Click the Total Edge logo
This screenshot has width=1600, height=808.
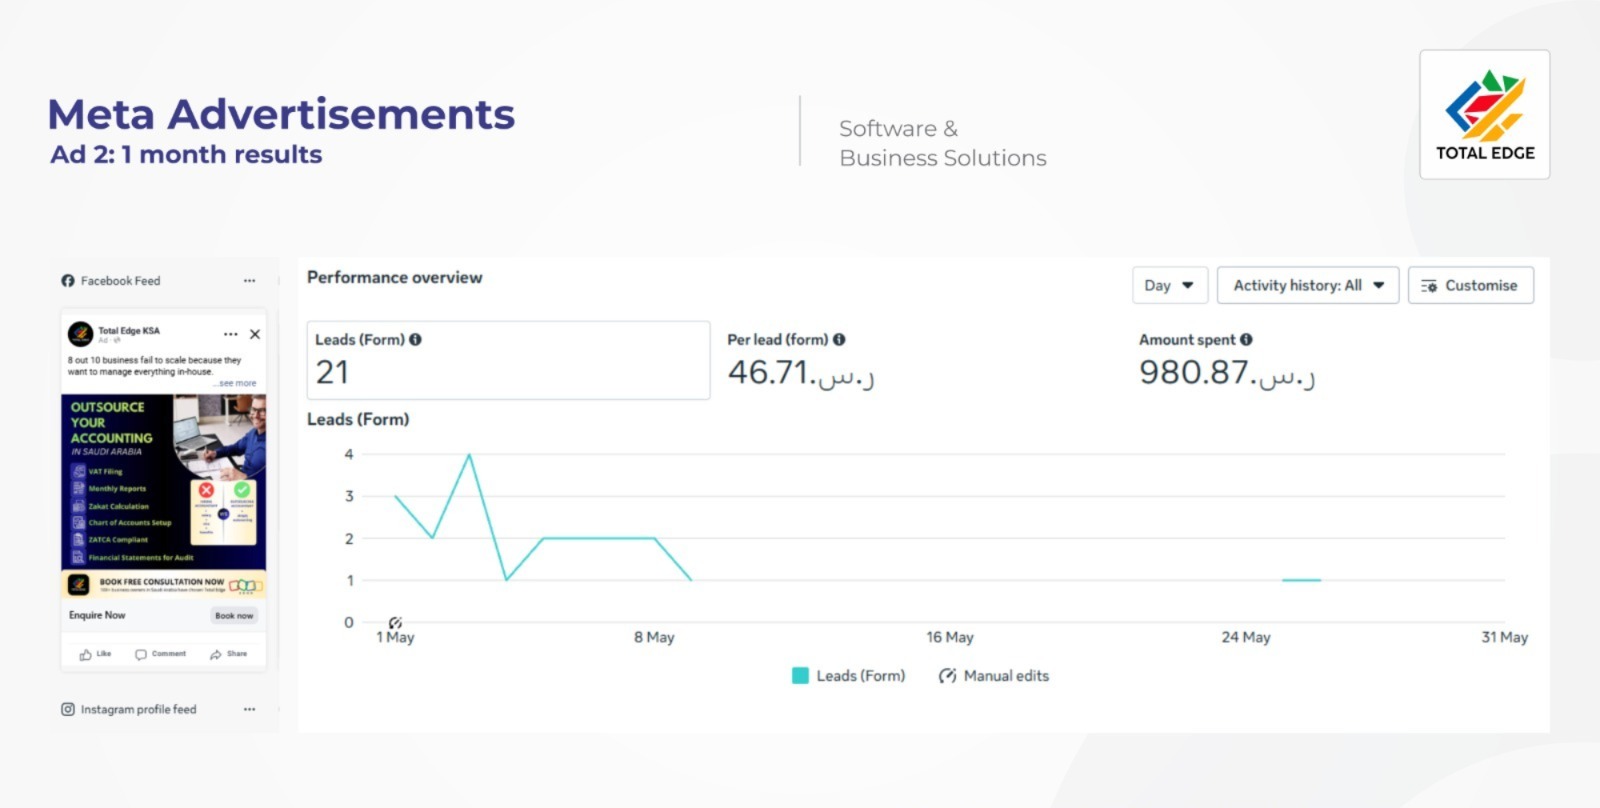(1485, 115)
